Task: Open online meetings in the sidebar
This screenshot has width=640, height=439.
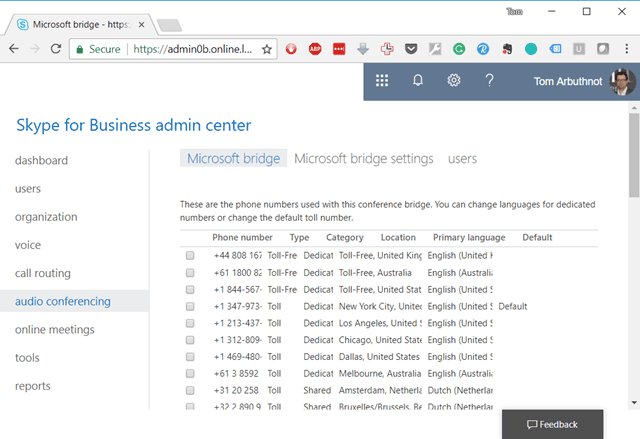Action: click(x=55, y=329)
